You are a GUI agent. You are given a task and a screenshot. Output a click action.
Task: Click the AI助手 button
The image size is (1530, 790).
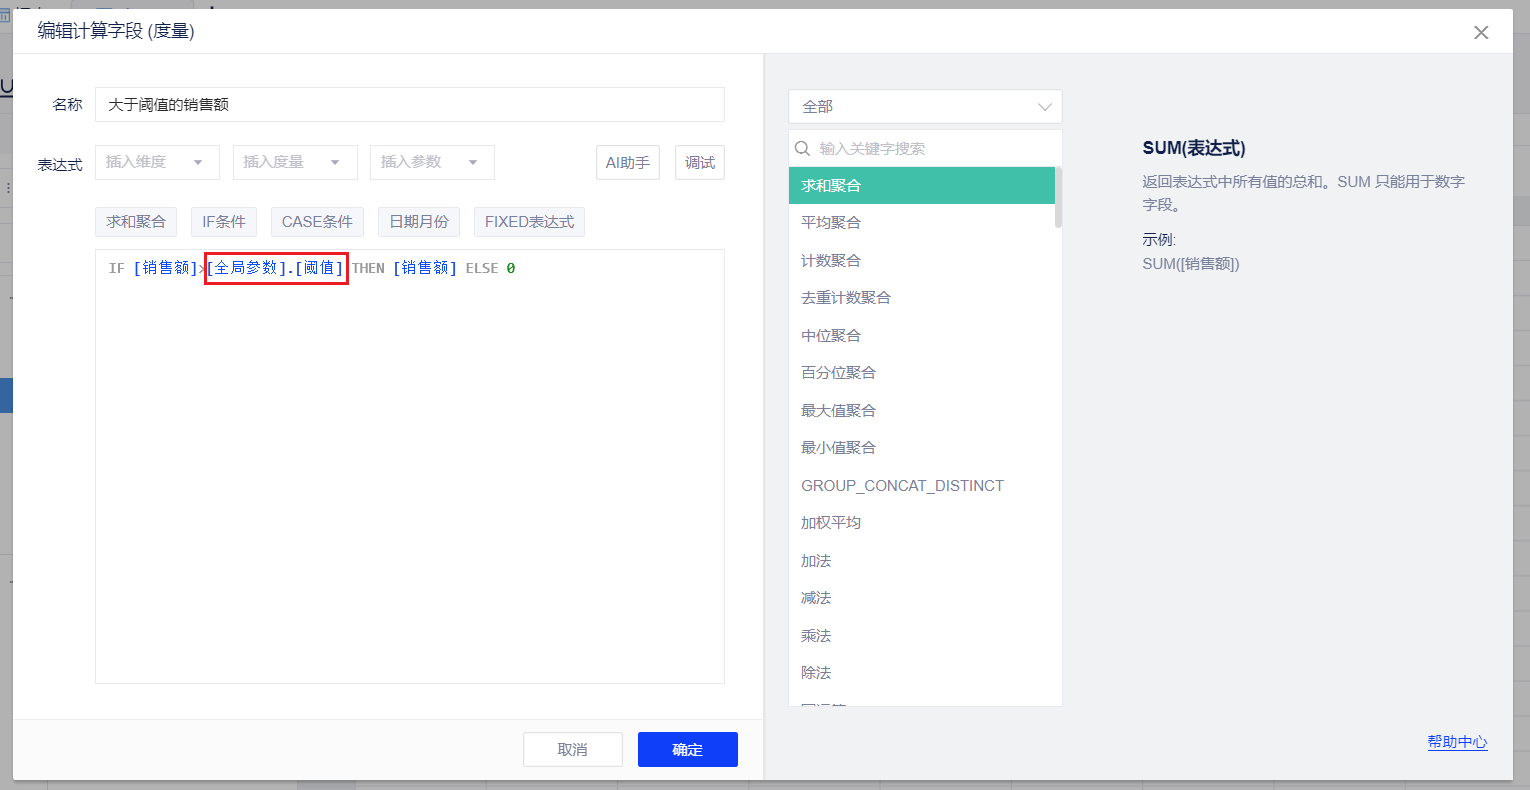click(627, 163)
